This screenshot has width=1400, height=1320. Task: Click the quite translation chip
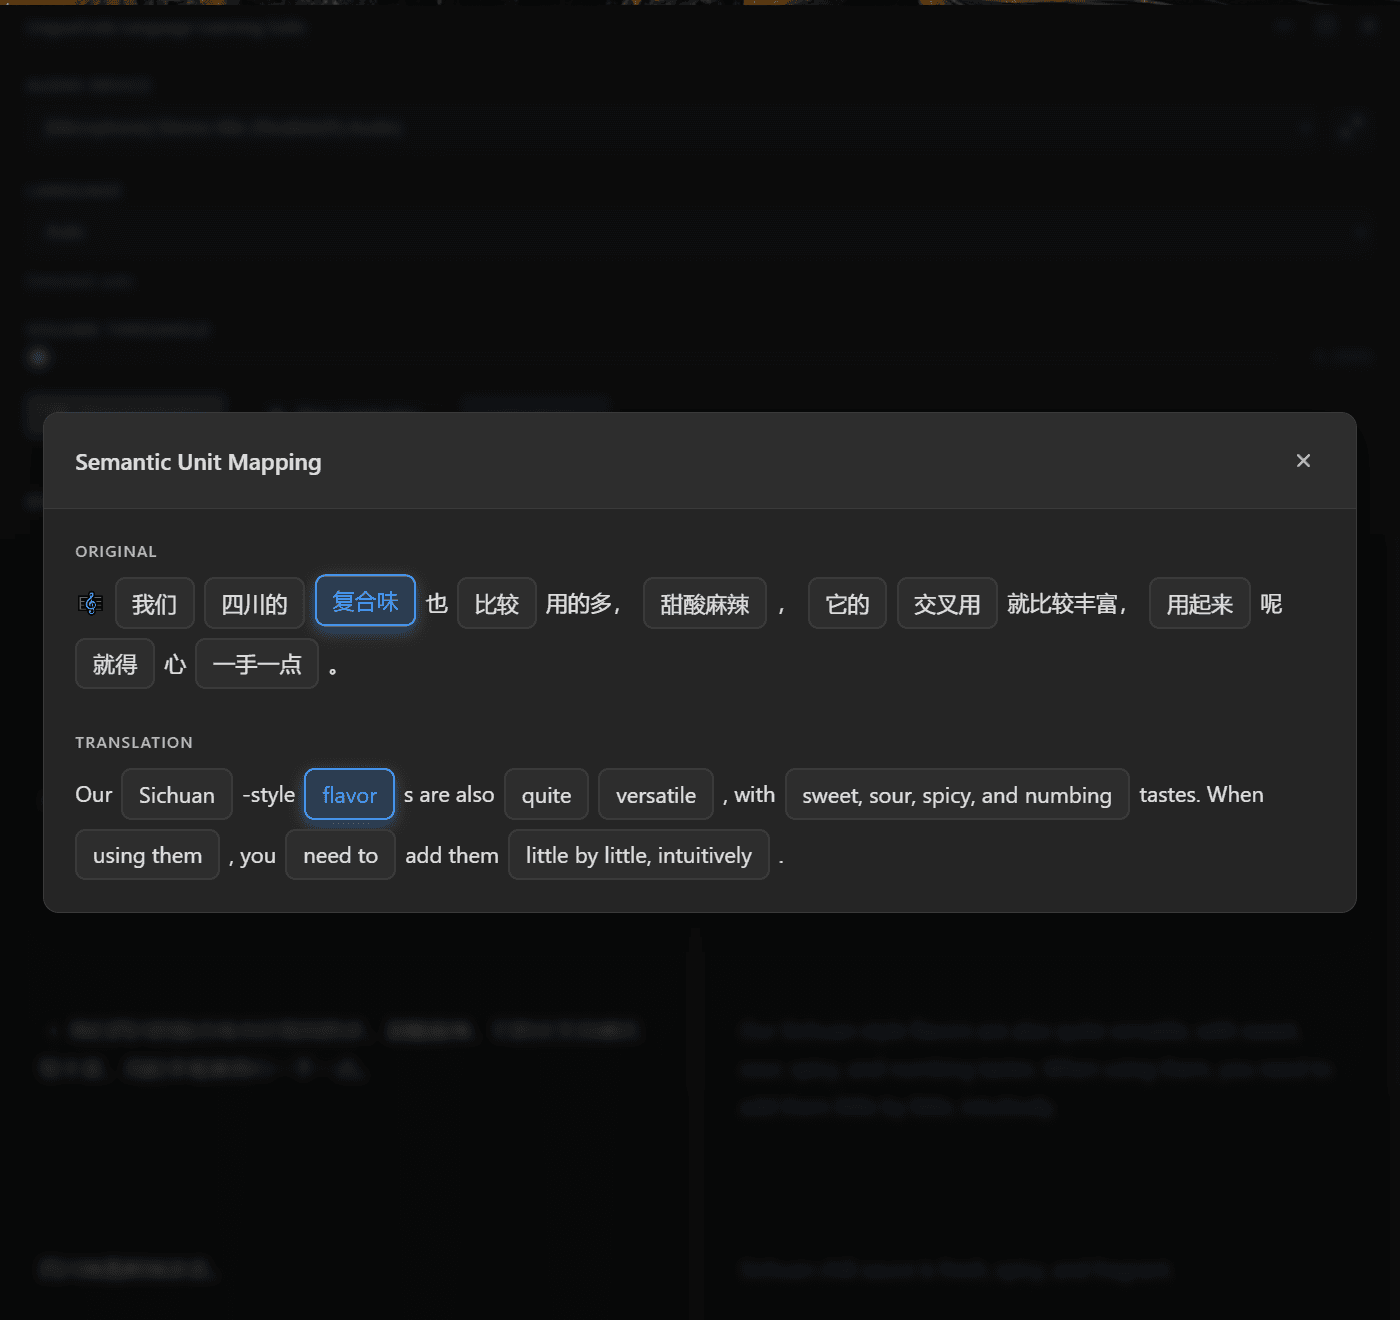(546, 795)
